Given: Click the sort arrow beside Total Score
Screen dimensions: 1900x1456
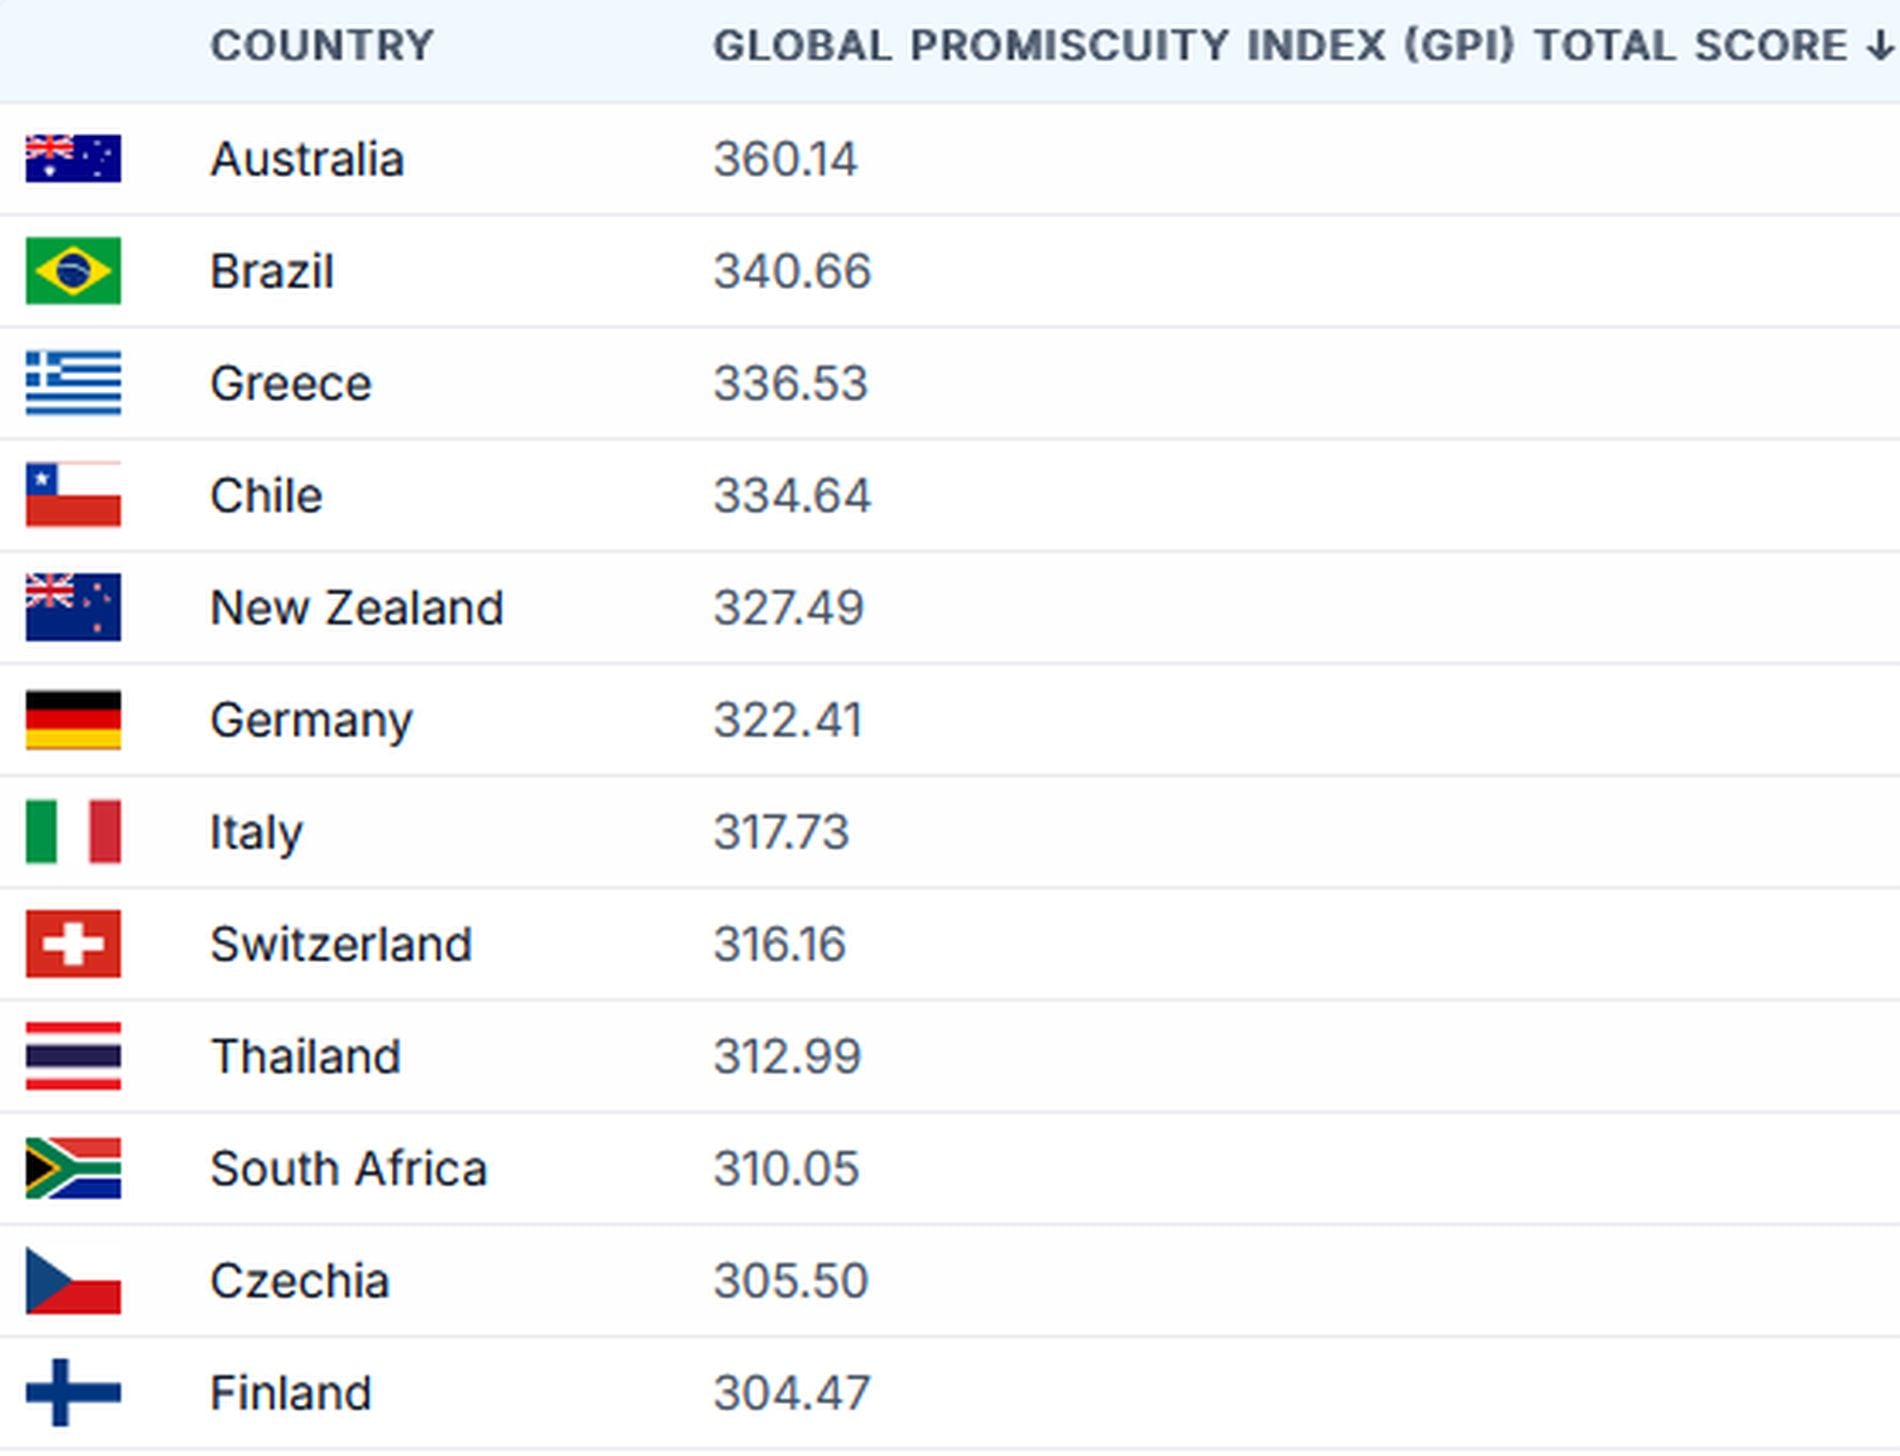Looking at the screenshot, I should [x=1880, y=46].
